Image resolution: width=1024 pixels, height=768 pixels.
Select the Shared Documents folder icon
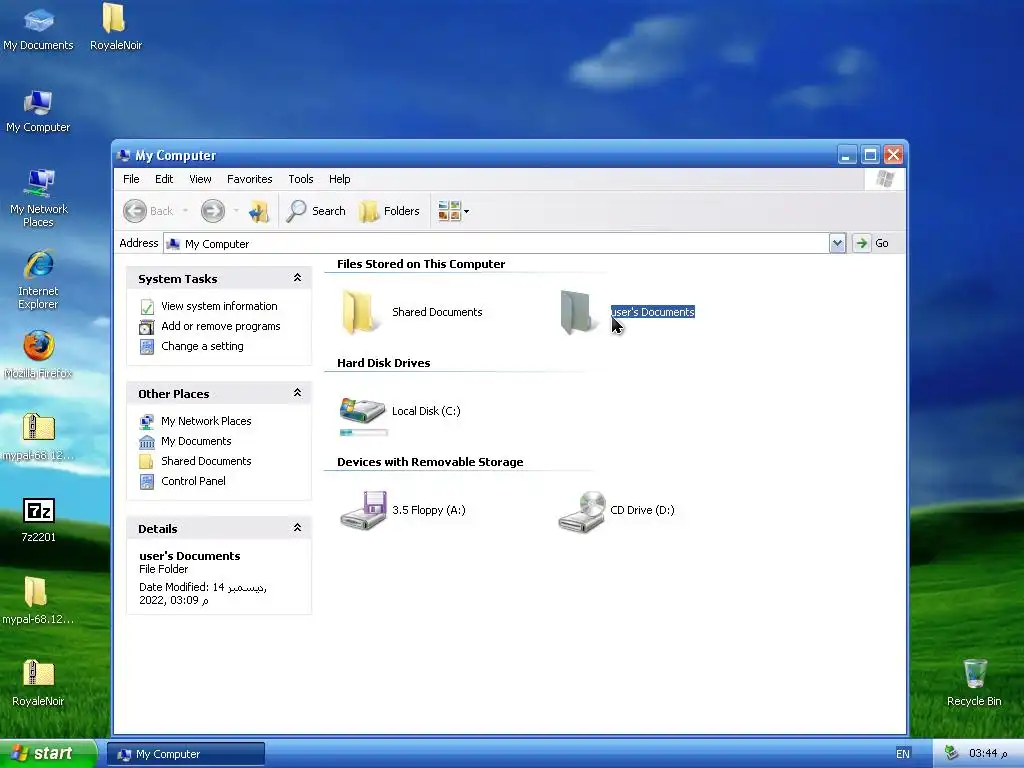360,312
